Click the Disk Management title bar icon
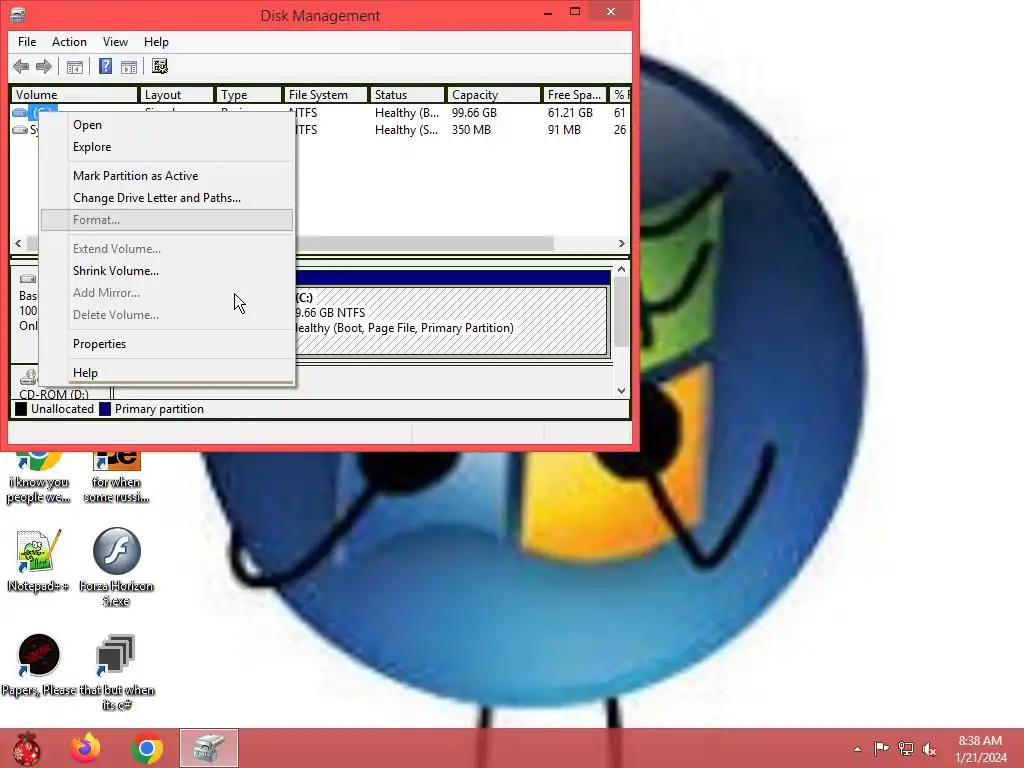1024x768 pixels. 18,15
